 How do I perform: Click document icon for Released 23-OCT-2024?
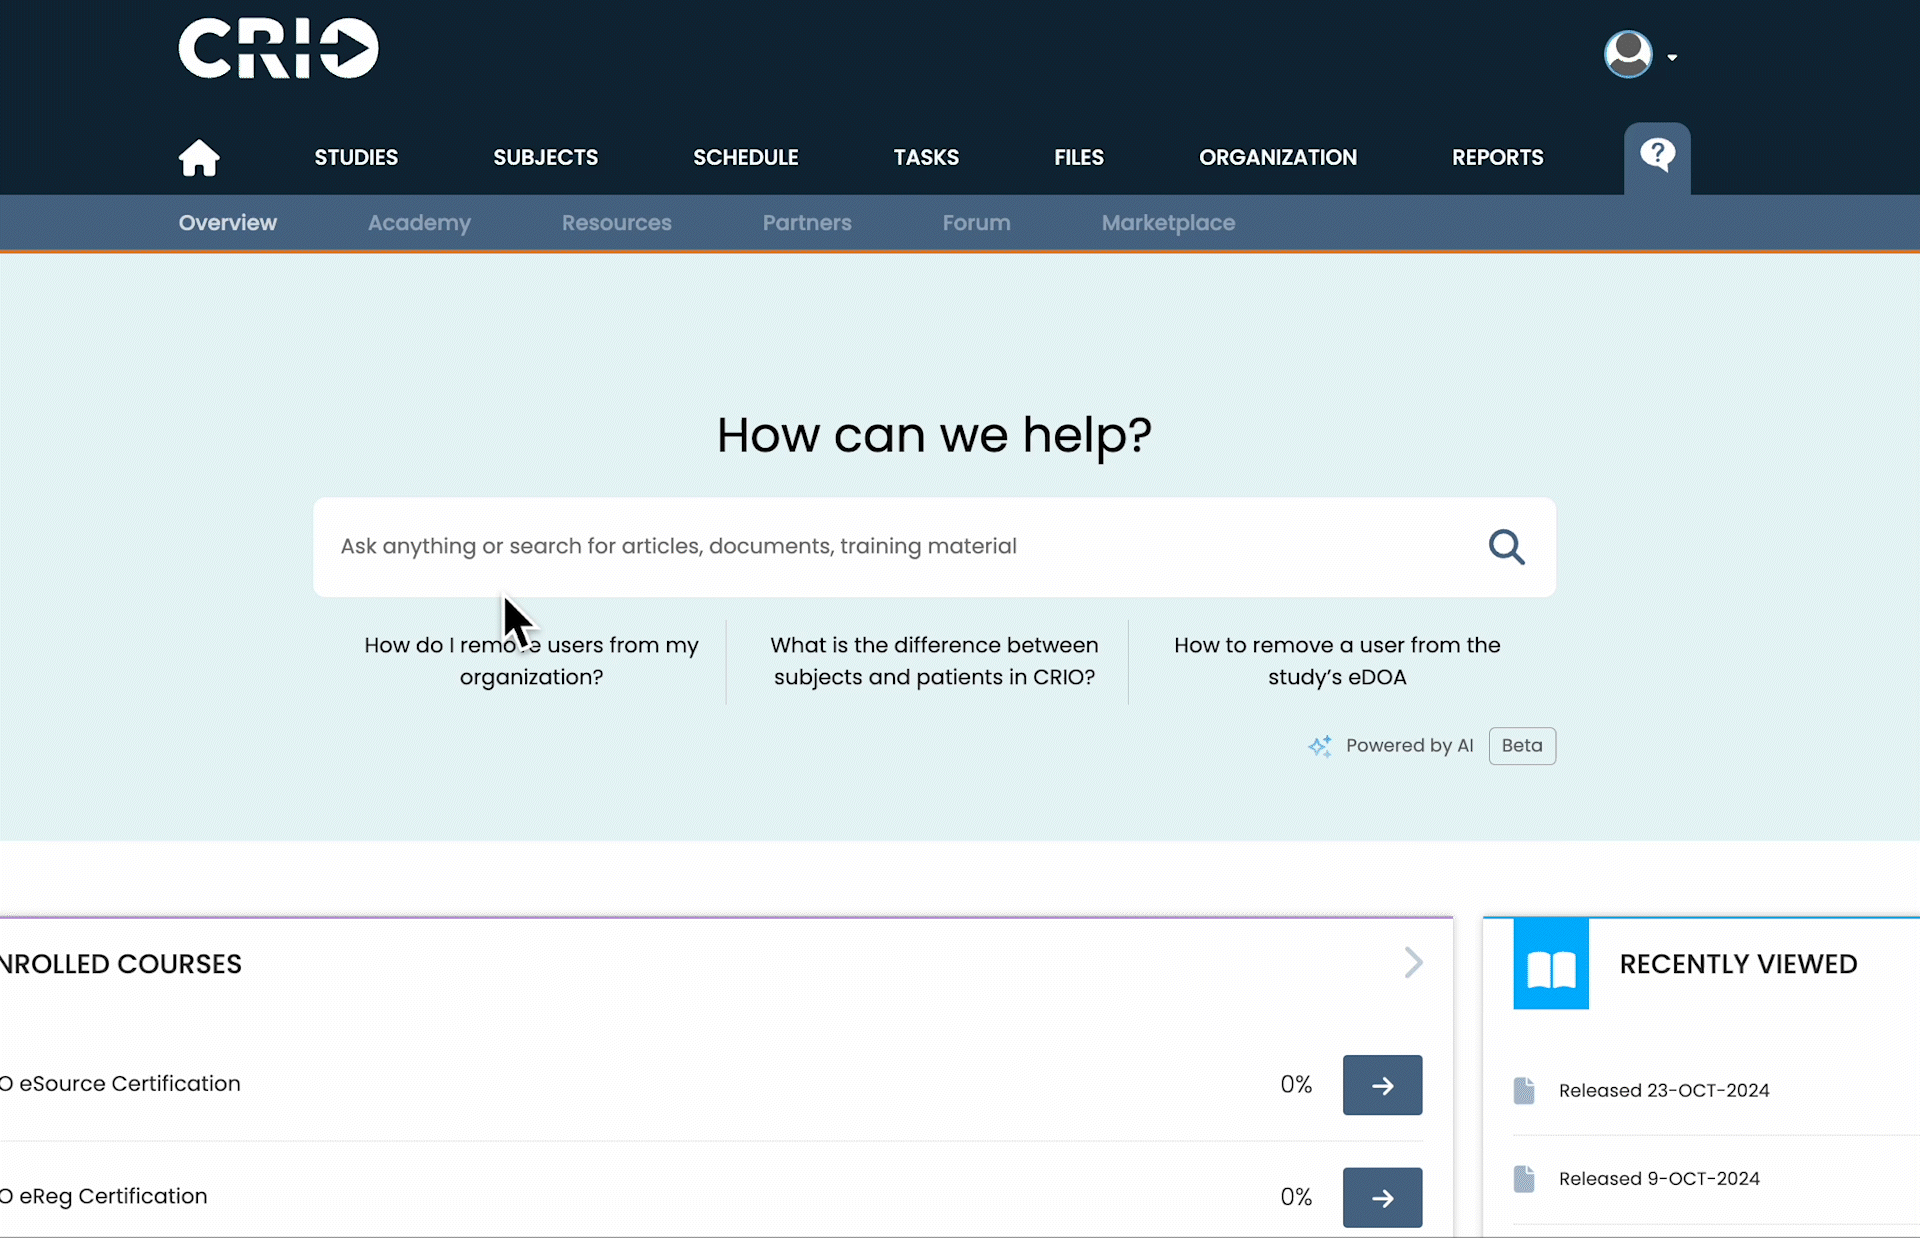[x=1524, y=1090]
